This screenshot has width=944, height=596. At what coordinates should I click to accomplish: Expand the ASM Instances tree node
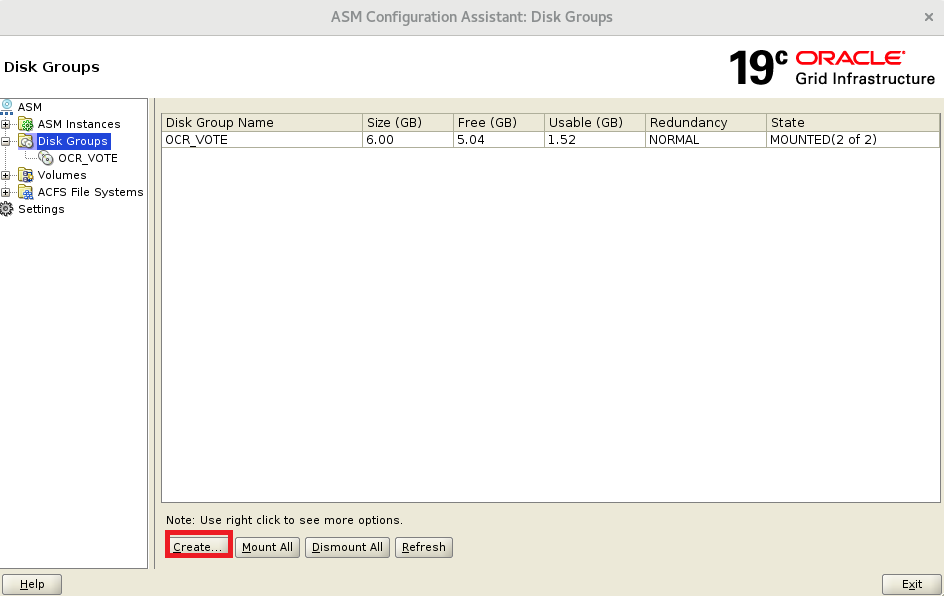5,125
